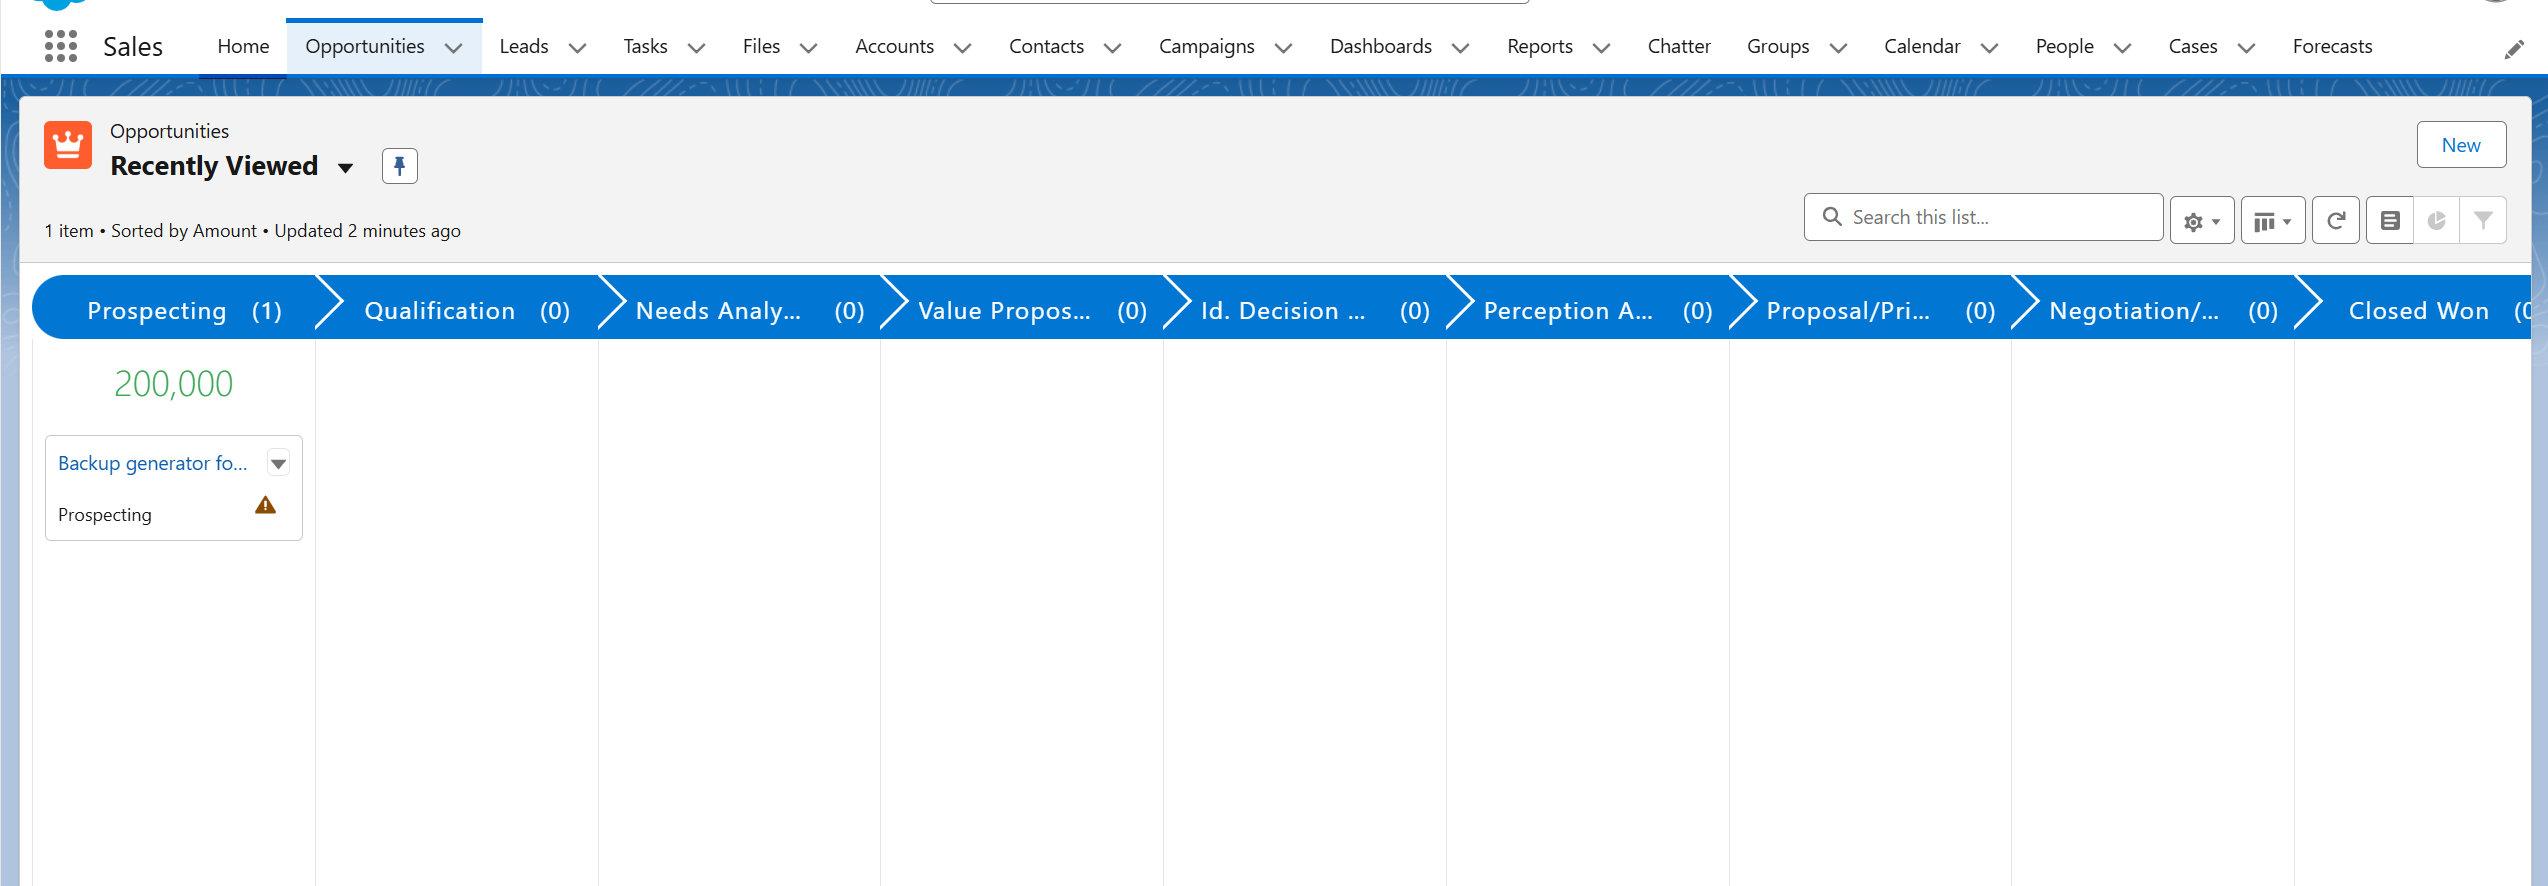Switch to the Forecasts tab
Viewport: 2548px width, 886px height.
coord(2332,46)
